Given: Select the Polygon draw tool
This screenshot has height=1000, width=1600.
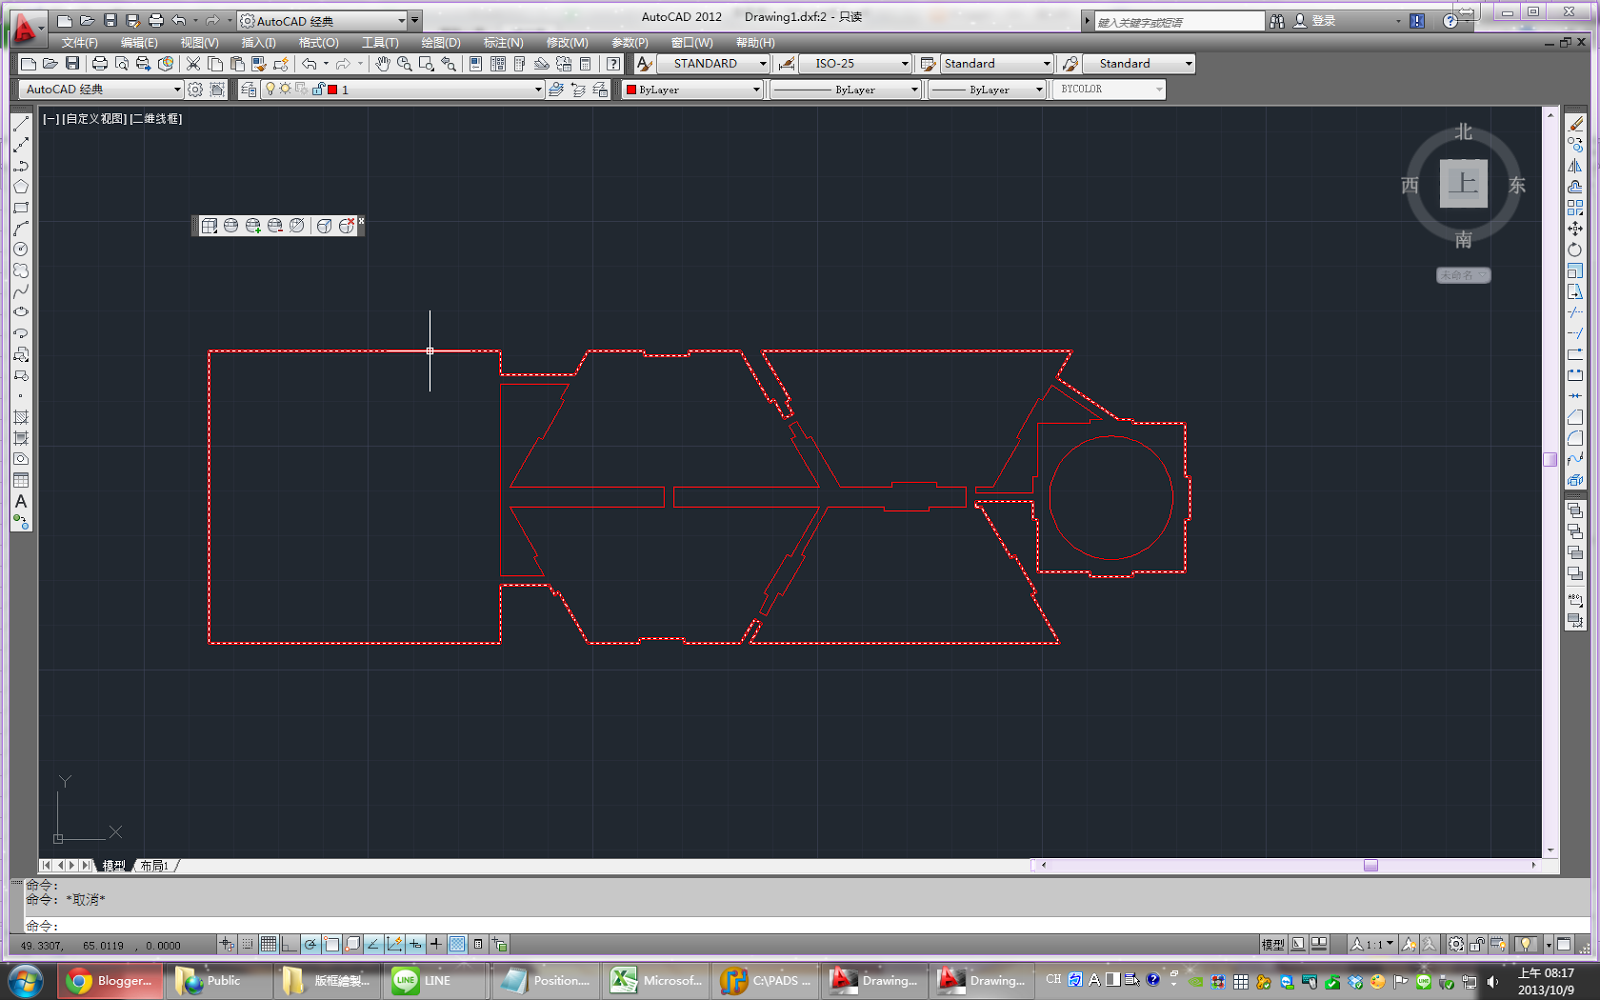Looking at the screenshot, I should pos(21,187).
